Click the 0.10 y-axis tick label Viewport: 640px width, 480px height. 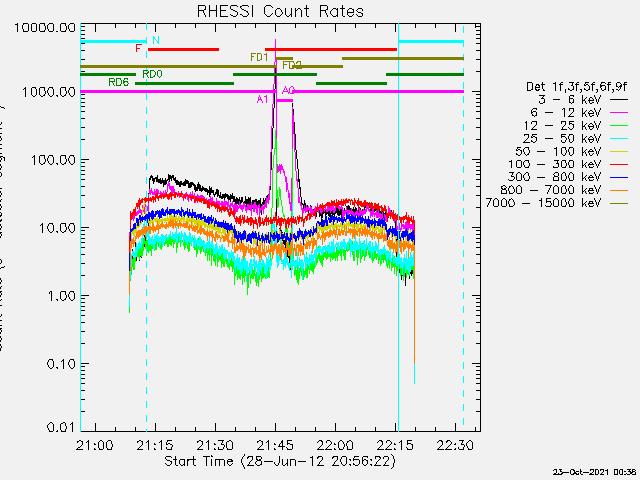point(62,364)
